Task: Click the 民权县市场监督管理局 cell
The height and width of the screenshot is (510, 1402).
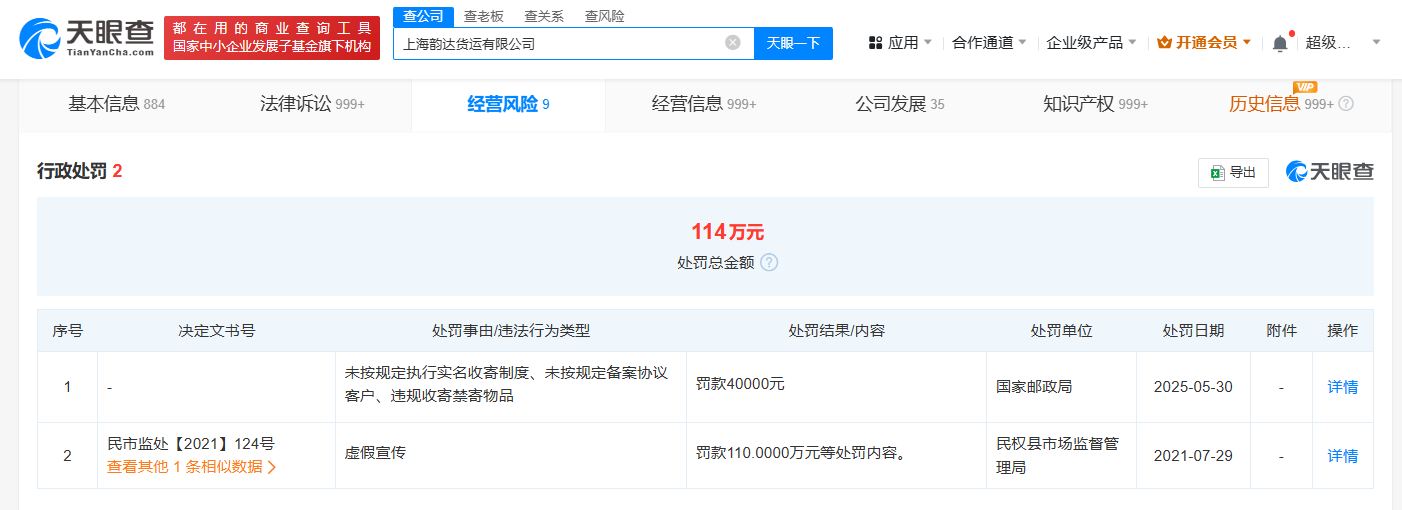Action: pyautogui.click(x=1060, y=455)
